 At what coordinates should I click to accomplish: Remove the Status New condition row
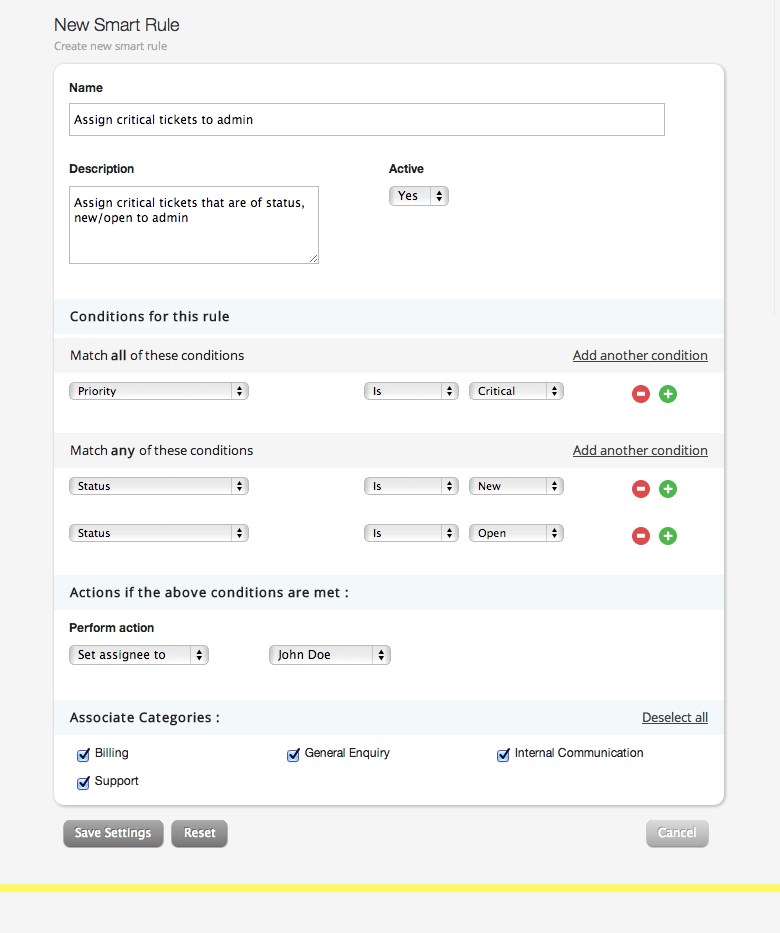641,489
